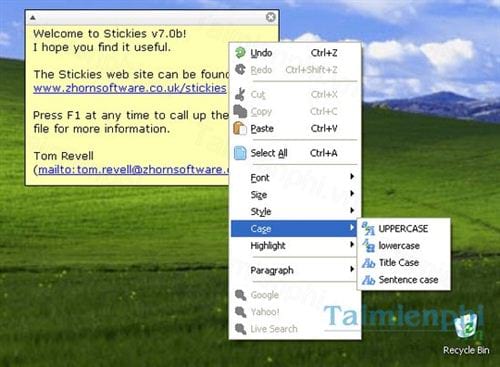Click the Copy icon in the menu

click(240, 111)
